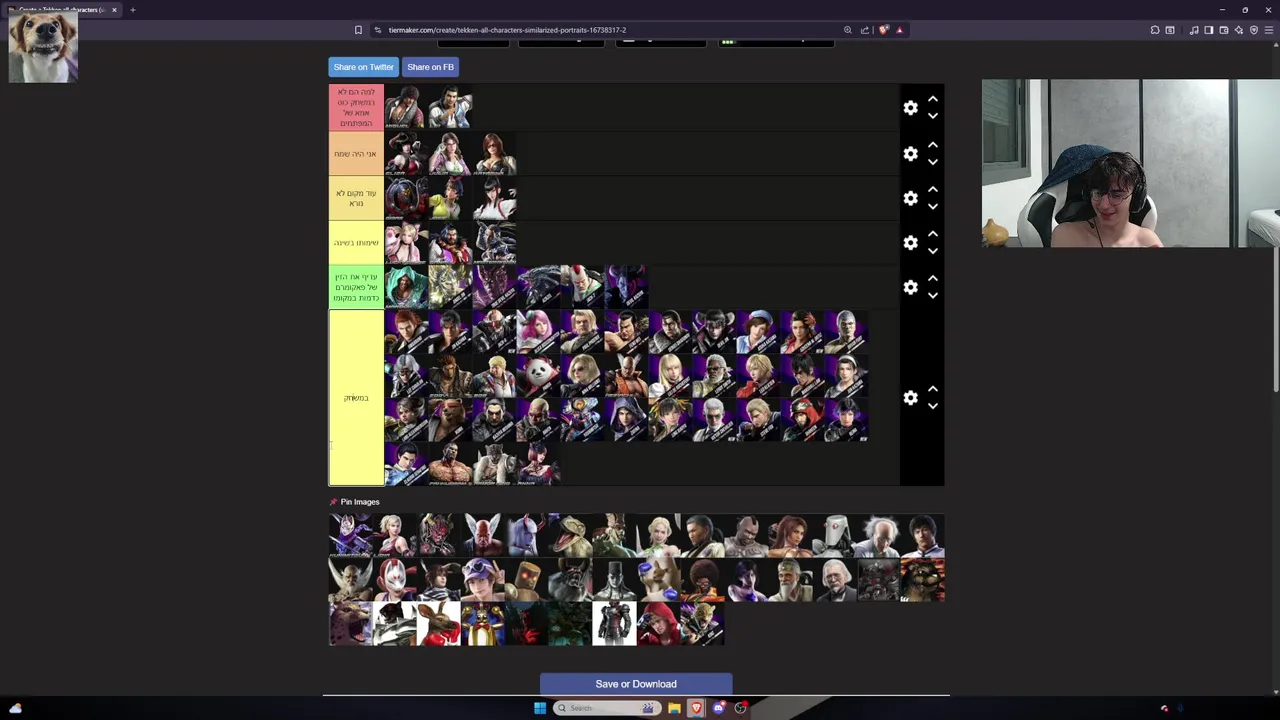Open the page zoom magnifier icon

coord(848,30)
